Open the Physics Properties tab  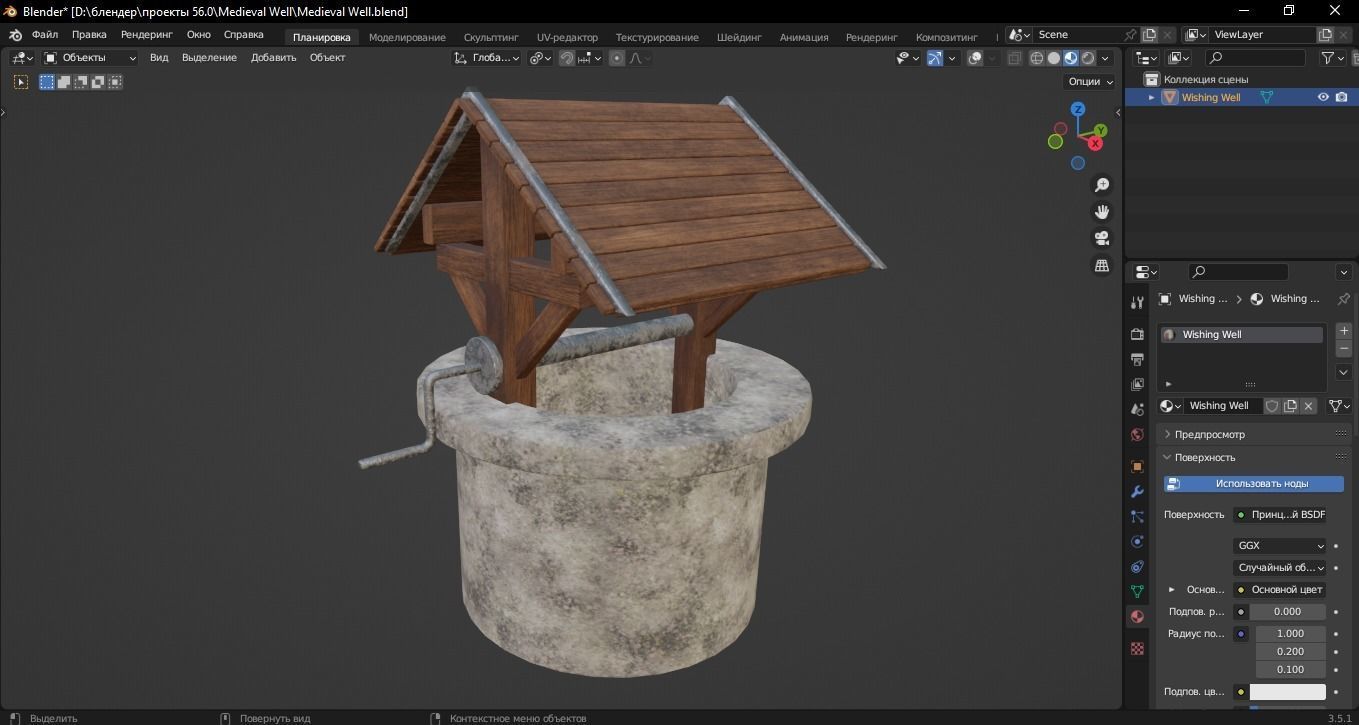click(1137, 541)
